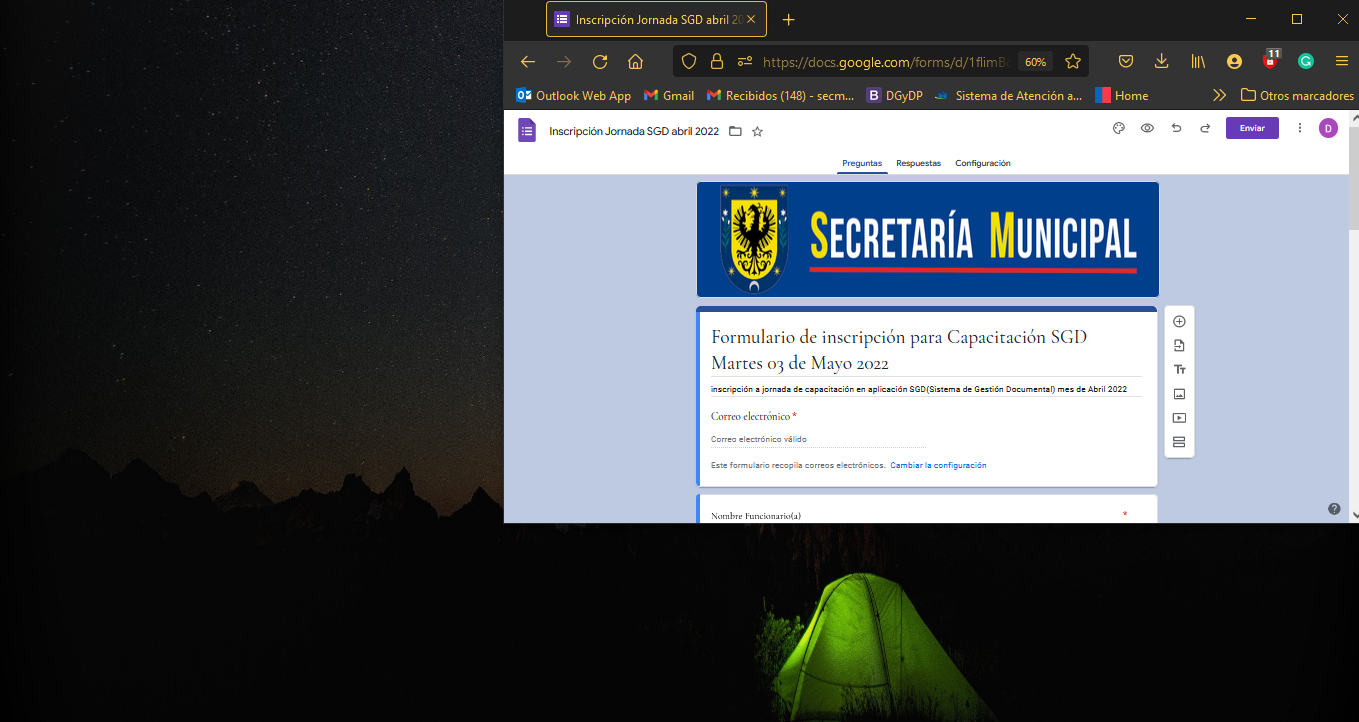Undo the last form change
This screenshot has width=1359, height=722.
pyautogui.click(x=1176, y=129)
